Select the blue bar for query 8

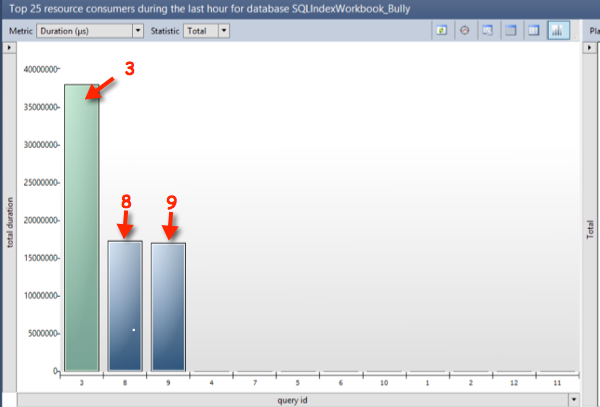point(125,306)
